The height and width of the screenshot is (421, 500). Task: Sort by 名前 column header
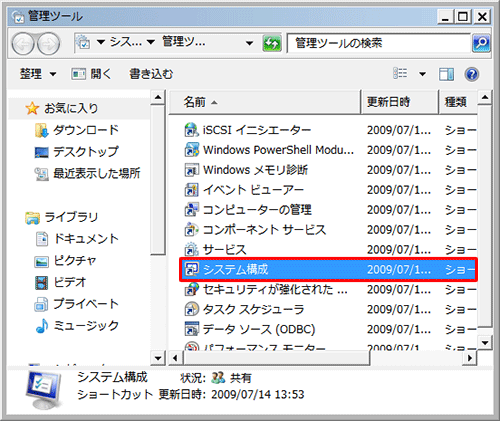(265, 102)
